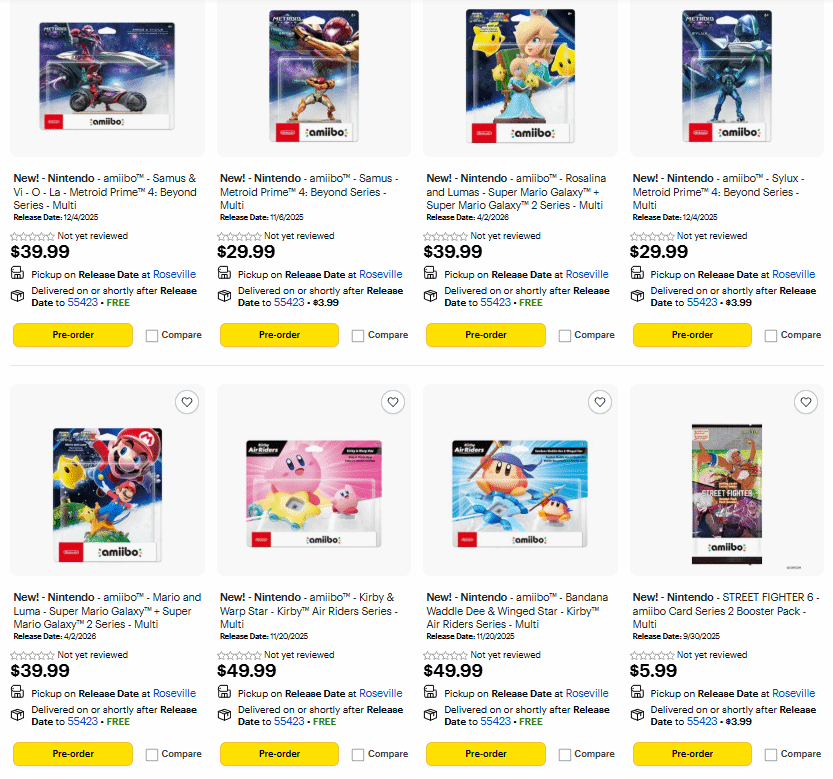The height and width of the screenshot is (779, 833).
Task: Tick Compare box for Rosalina and Lumas
Action: (x=565, y=336)
